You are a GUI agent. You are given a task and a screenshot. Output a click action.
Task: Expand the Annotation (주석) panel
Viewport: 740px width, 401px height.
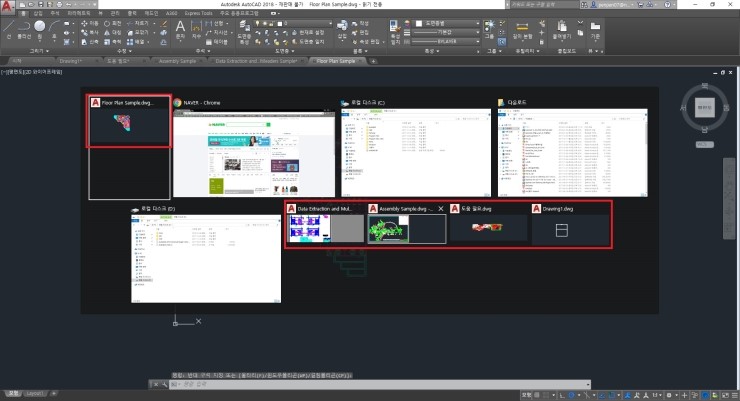pyautogui.click(x=202, y=51)
